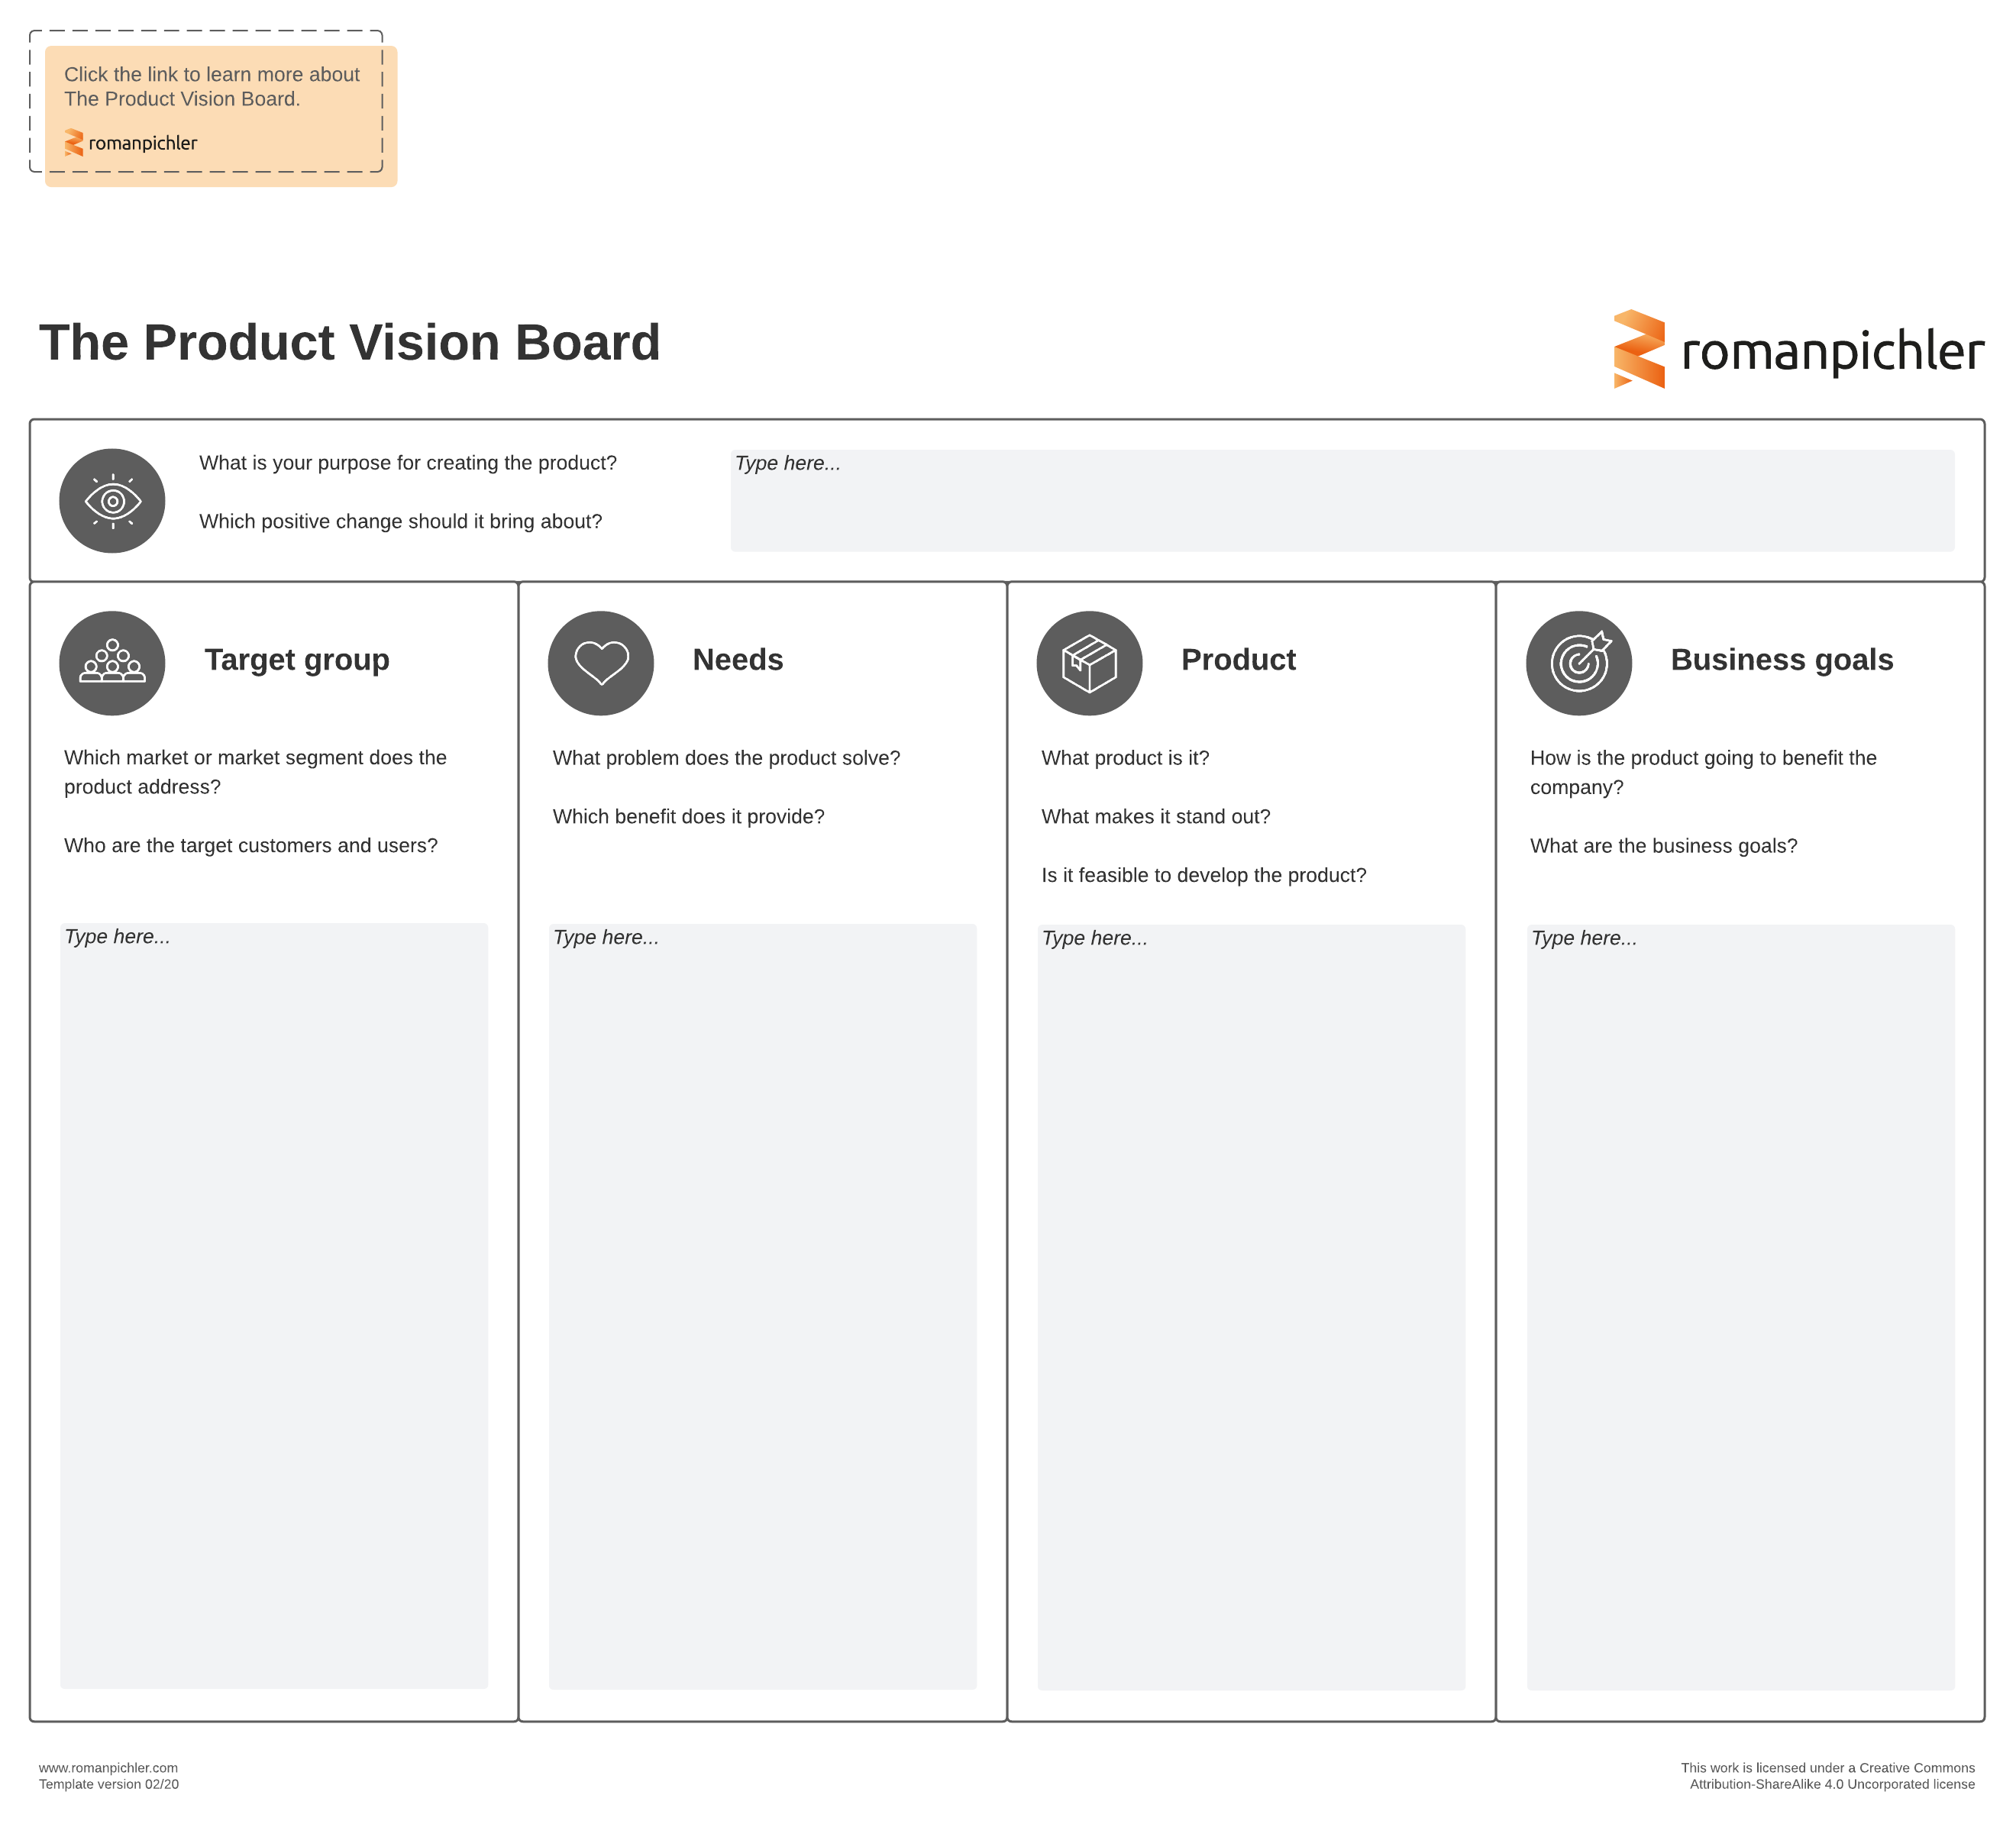Click the Target group text area
This screenshot has height=1834, width=2016.
[274, 1305]
